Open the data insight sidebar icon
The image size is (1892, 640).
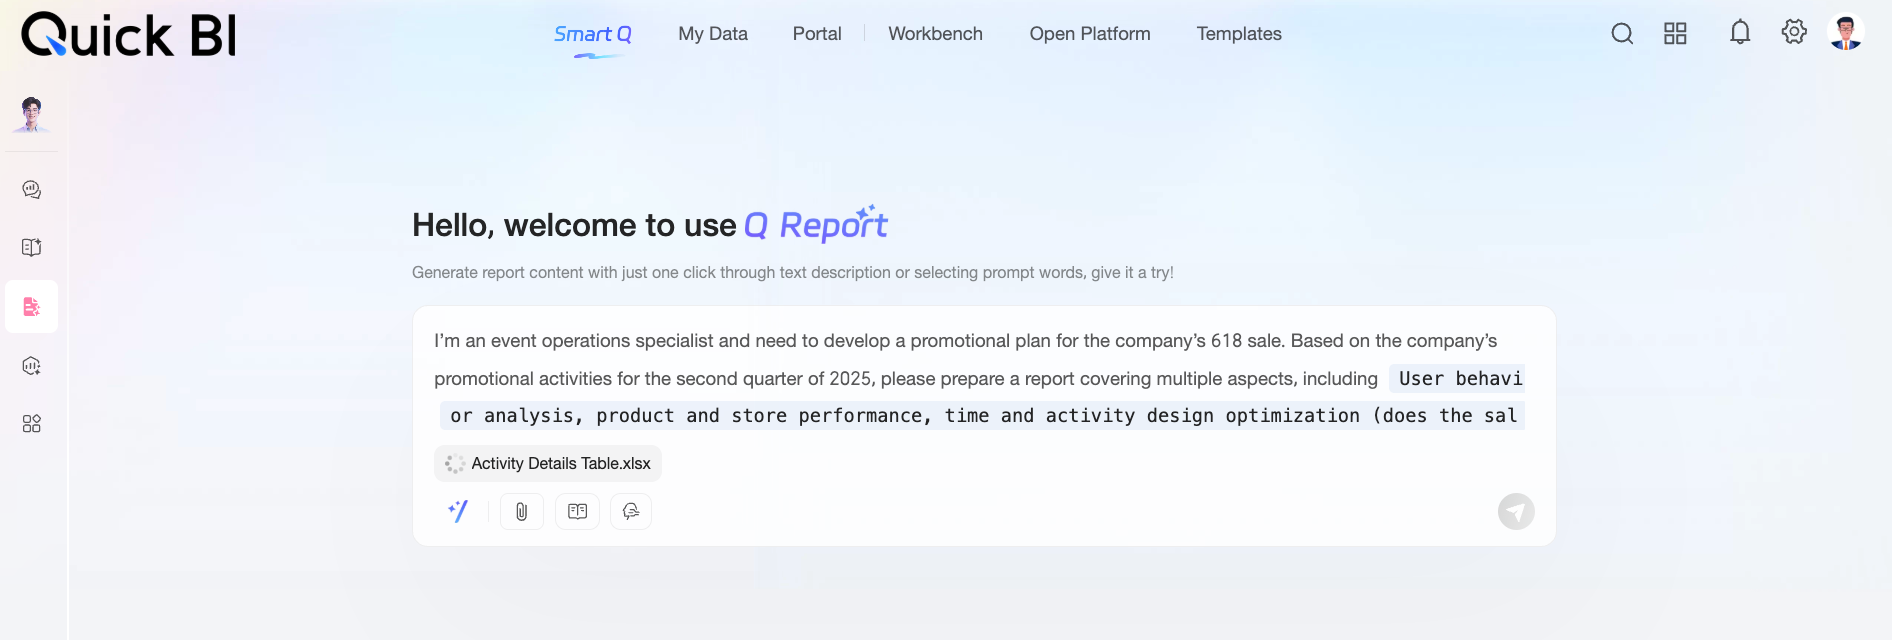point(32,366)
